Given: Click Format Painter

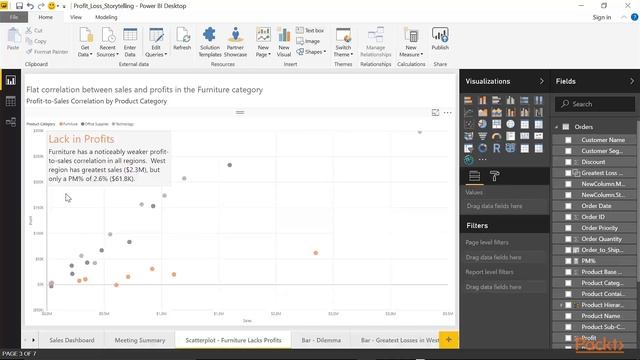Looking at the screenshot, I should 47,52.
